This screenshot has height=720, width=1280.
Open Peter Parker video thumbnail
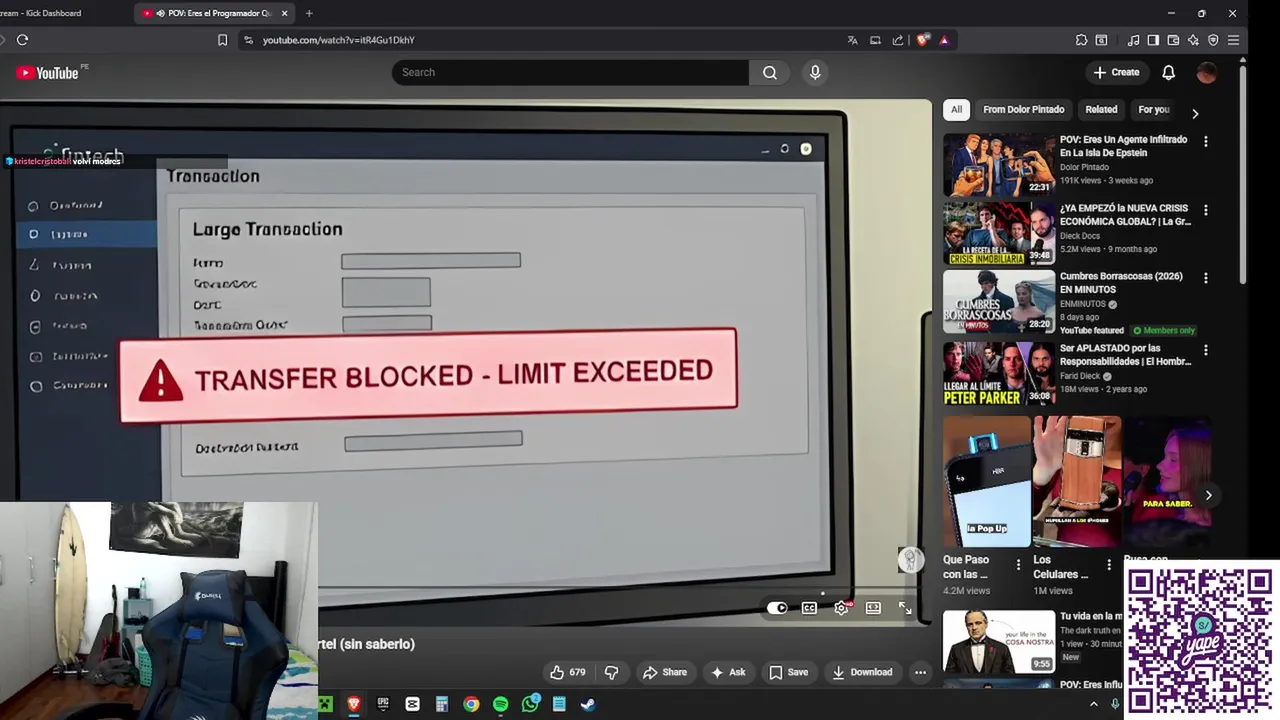[999, 373]
